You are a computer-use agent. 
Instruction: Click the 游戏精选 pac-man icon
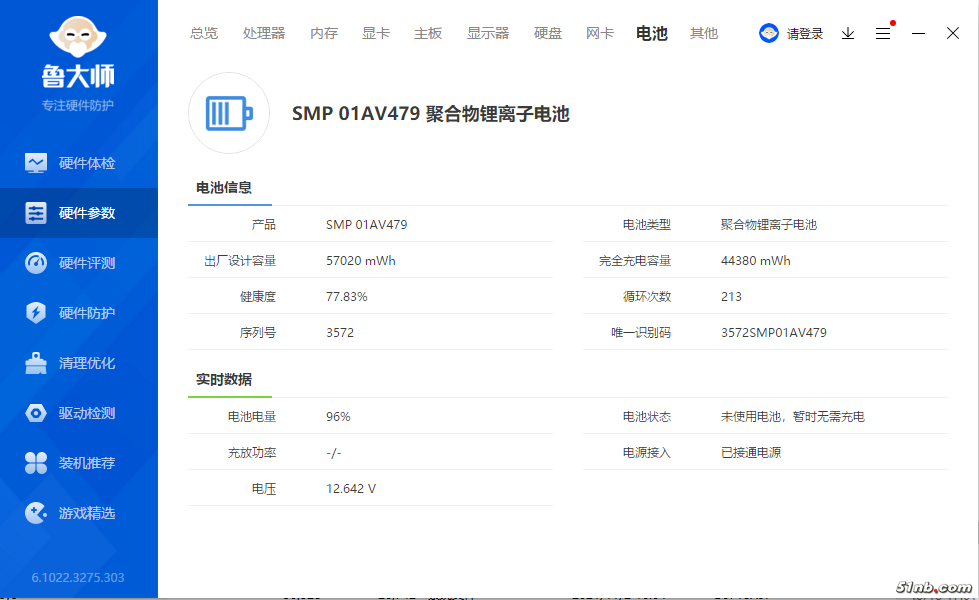click(36, 513)
